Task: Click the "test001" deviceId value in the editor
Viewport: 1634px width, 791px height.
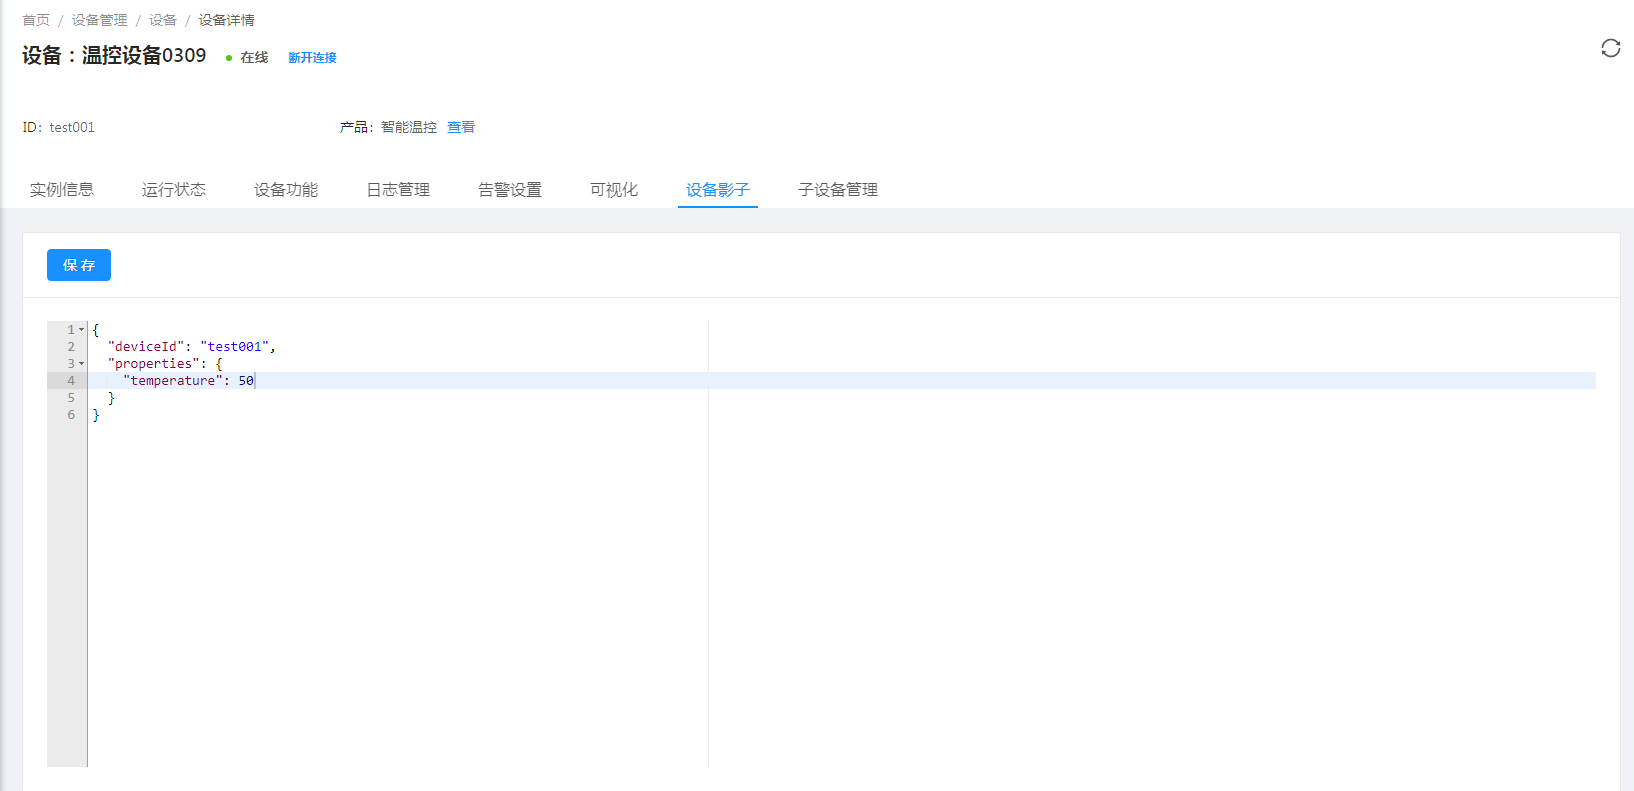Action: 235,347
